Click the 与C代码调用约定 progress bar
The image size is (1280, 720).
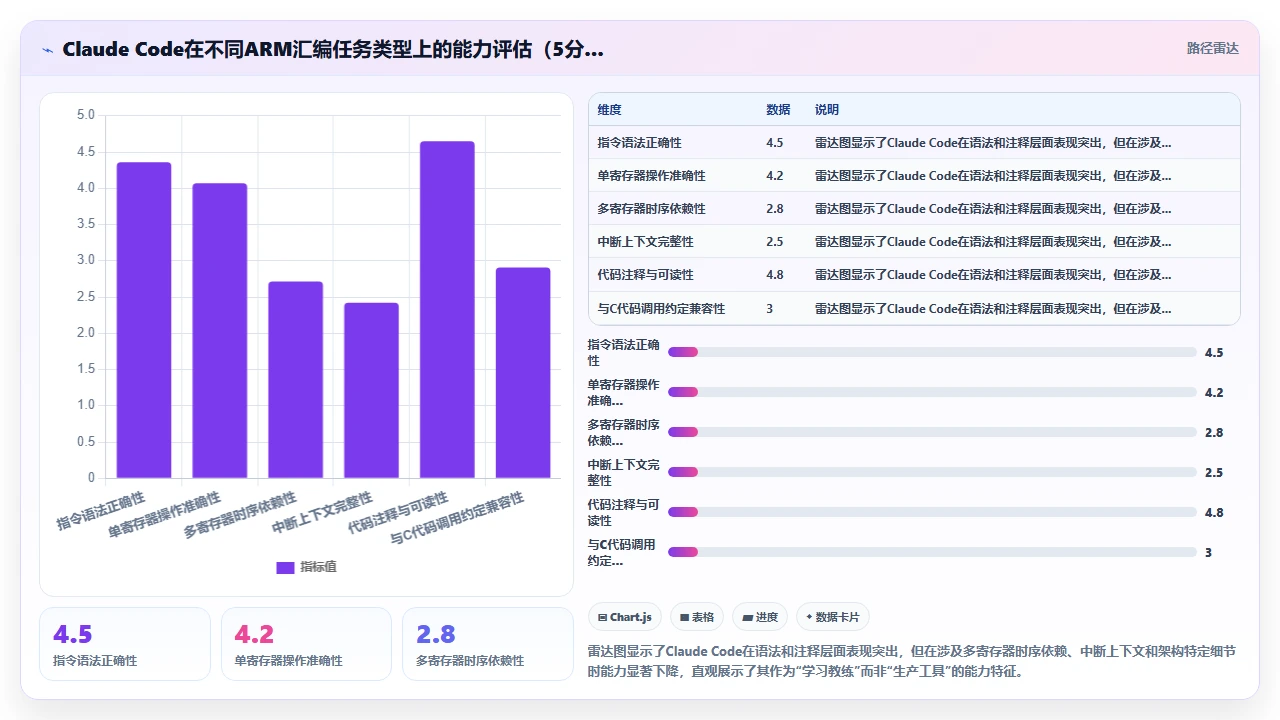pos(932,552)
